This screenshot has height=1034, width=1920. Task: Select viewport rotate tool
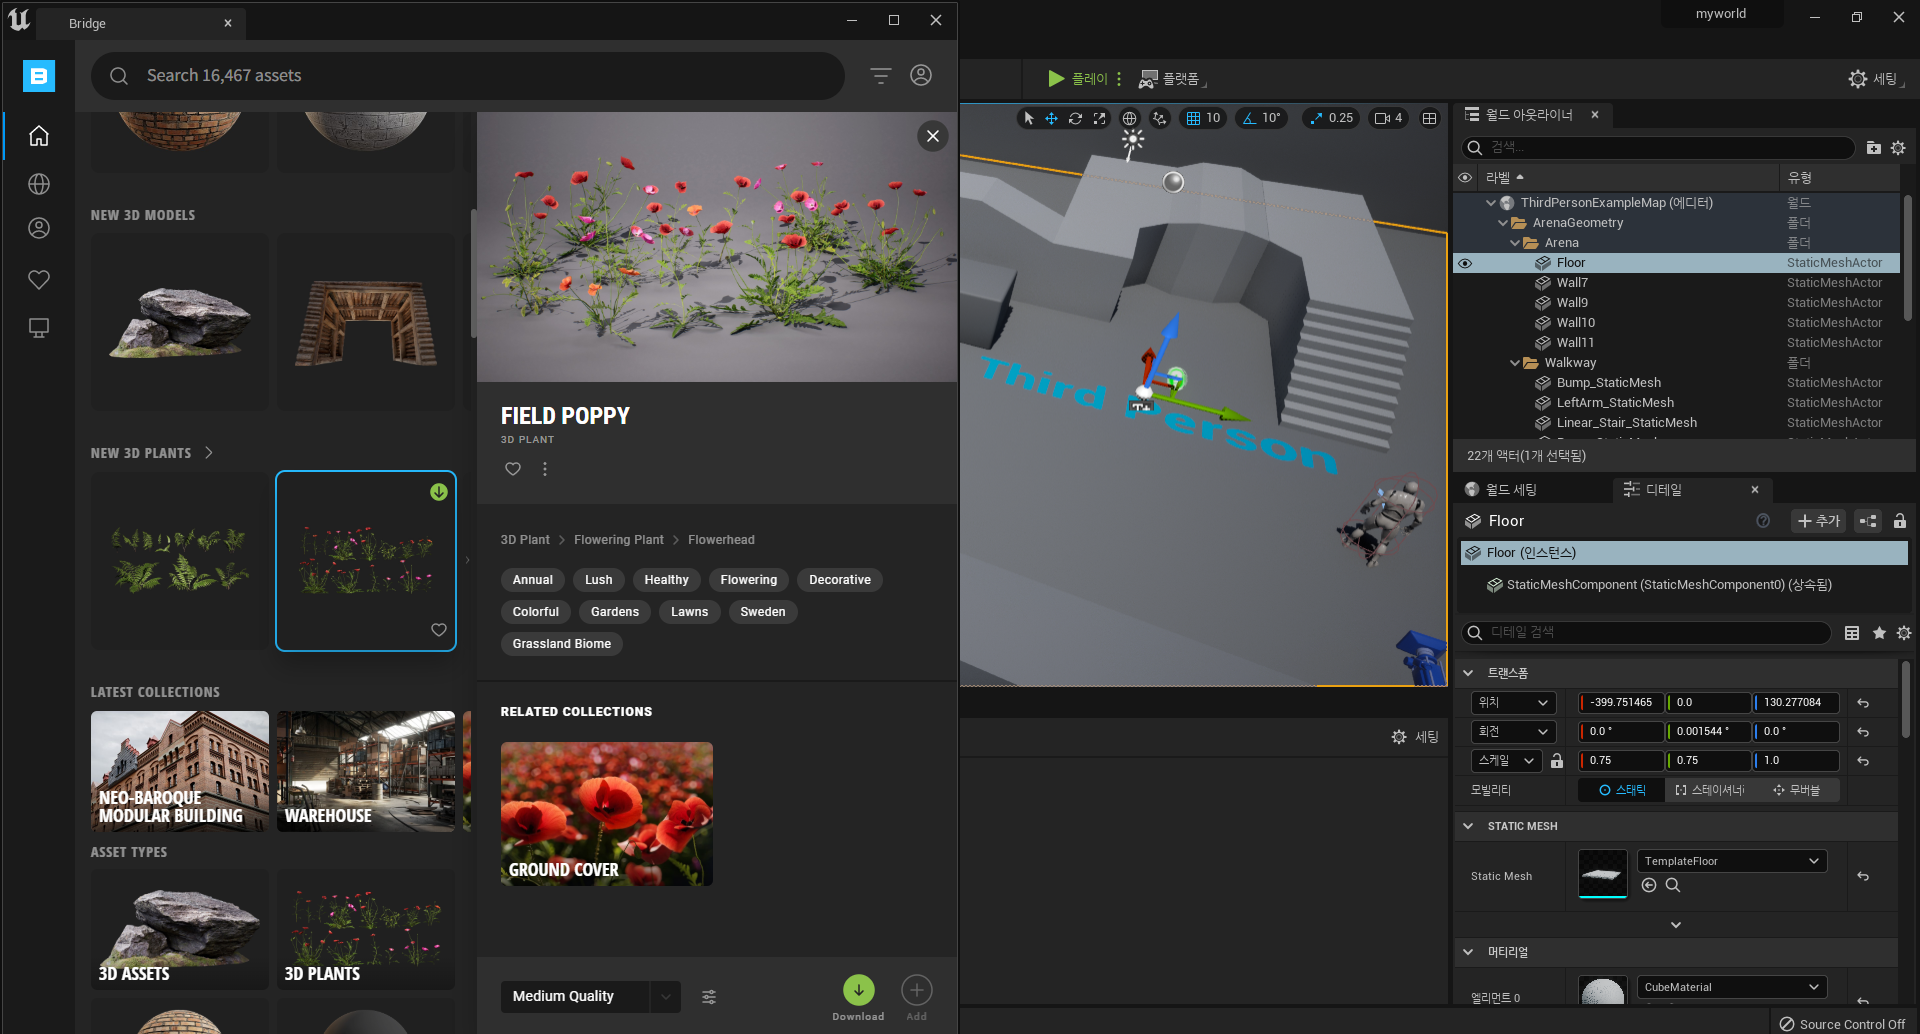pos(1076,118)
